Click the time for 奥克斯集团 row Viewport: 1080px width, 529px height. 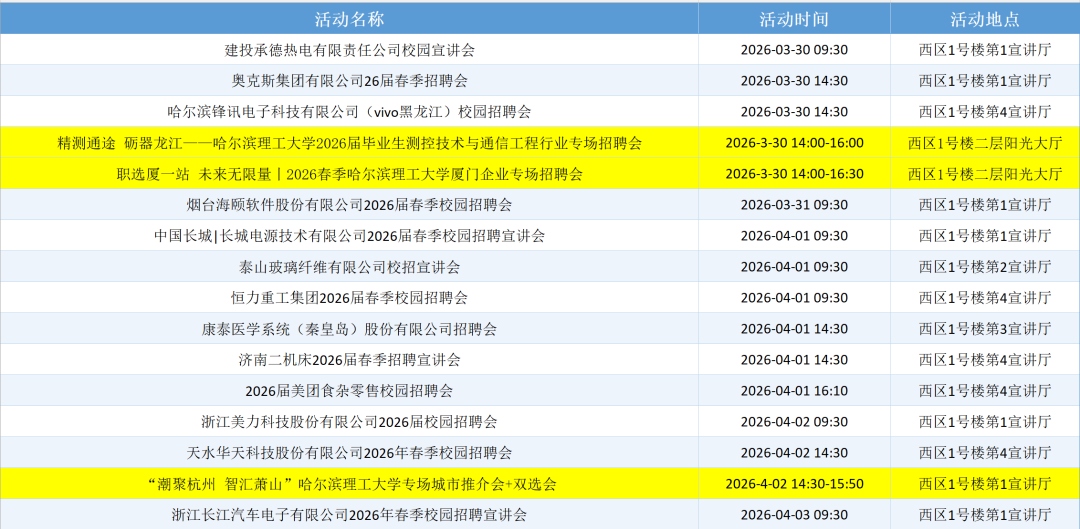pyautogui.click(x=794, y=81)
